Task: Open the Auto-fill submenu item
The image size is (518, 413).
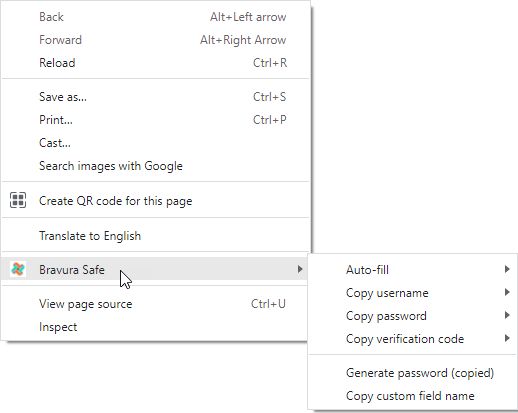Action: pos(412,269)
